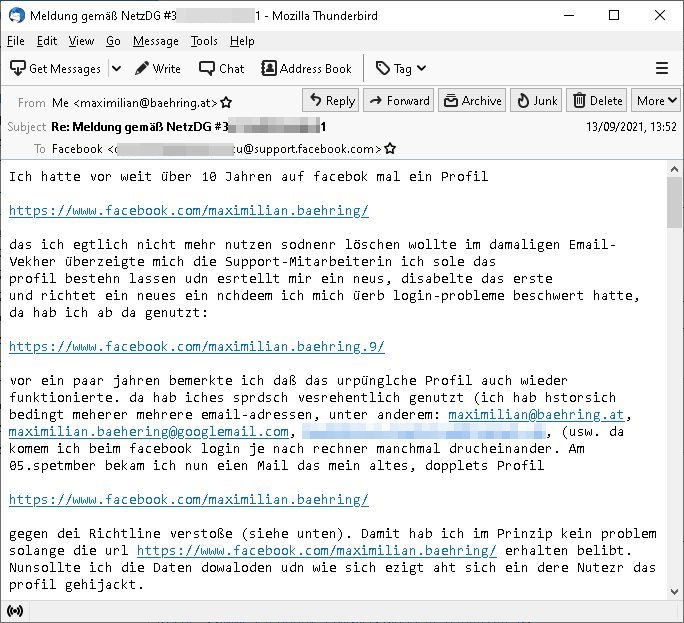Minimize the Thunderbird window

point(568,15)
